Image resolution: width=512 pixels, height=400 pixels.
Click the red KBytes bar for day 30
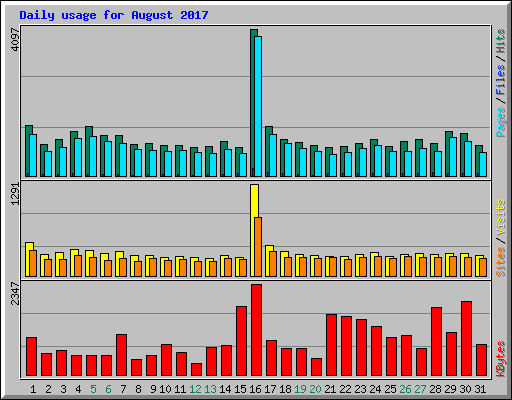coord(467,339)
